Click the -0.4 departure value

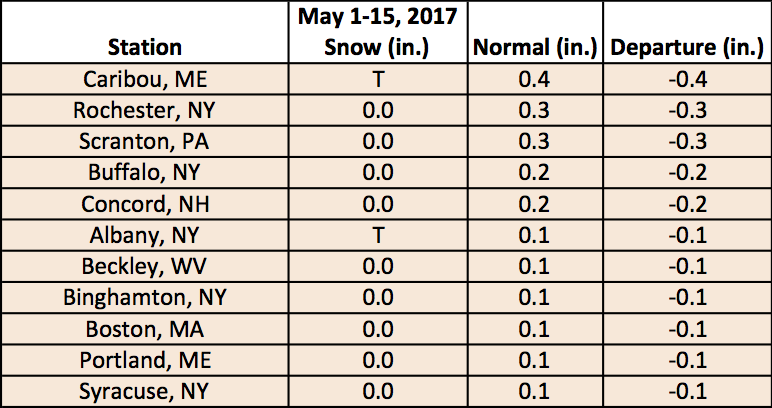(685, 78)
